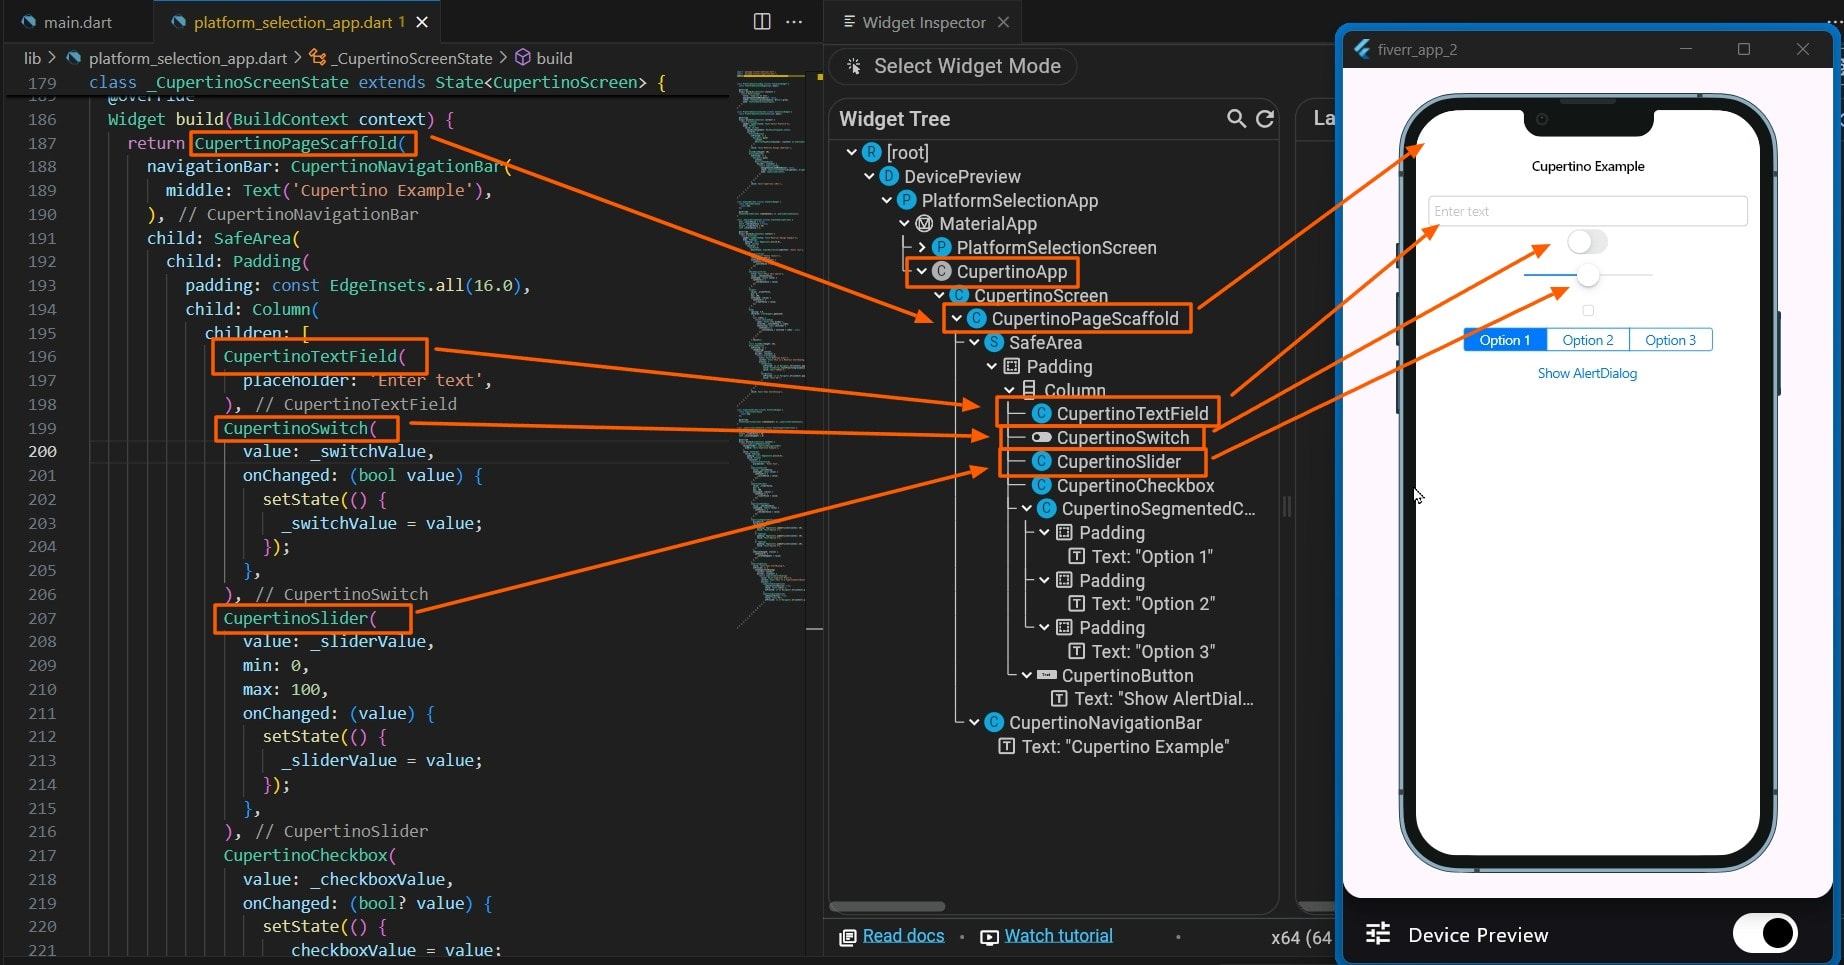The image size is (1844, 965).
Task: Open the Read docs link
Action: (903, 936)
